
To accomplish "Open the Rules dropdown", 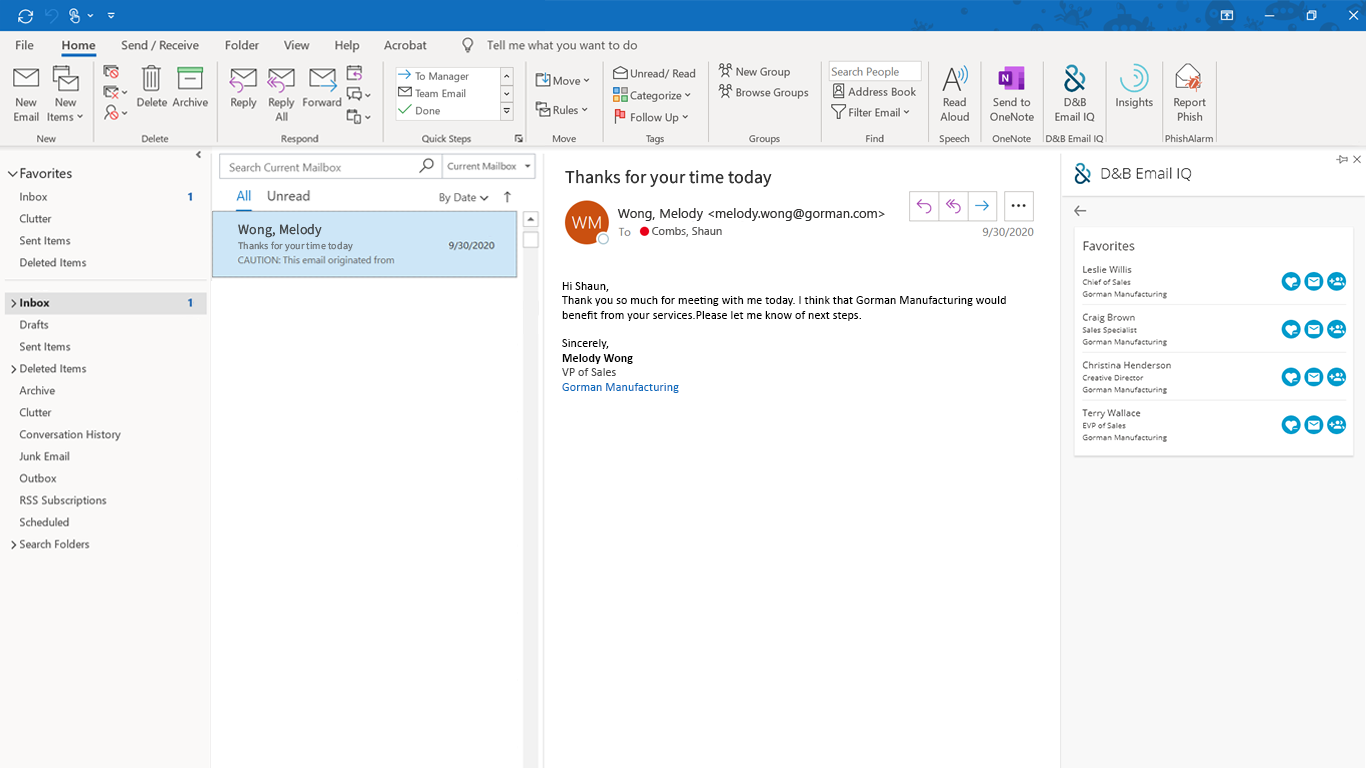I will (x=562, y=110).
